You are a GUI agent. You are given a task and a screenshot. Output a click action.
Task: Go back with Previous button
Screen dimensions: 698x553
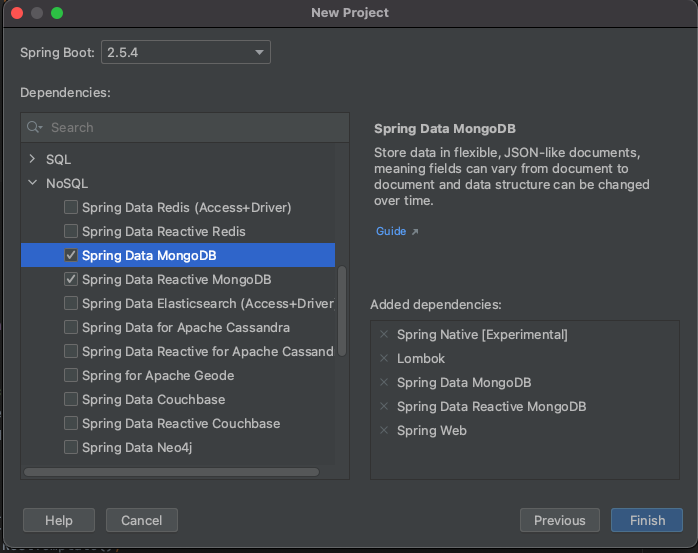[559, 520]
